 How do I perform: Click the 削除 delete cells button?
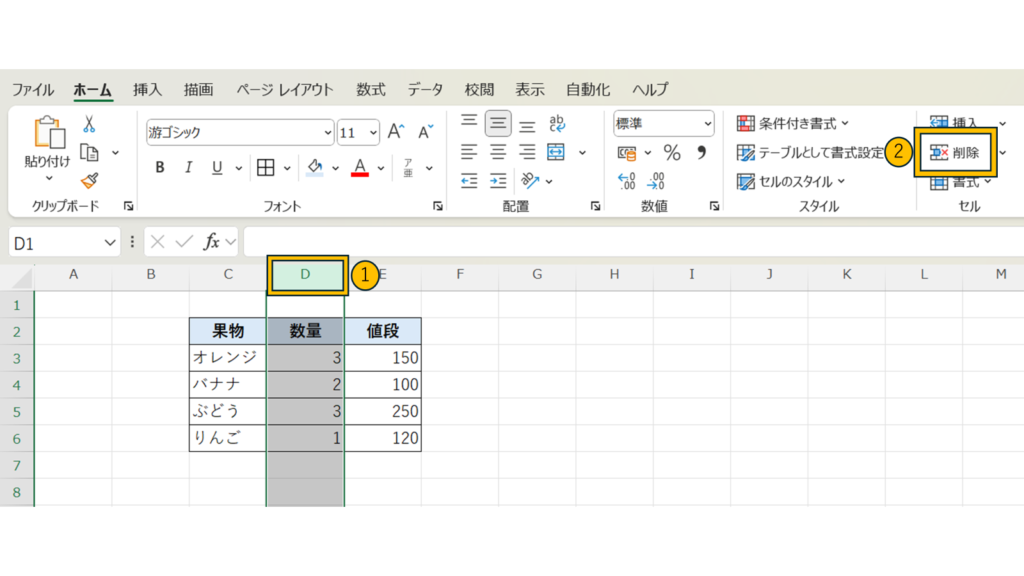point(956,153)
